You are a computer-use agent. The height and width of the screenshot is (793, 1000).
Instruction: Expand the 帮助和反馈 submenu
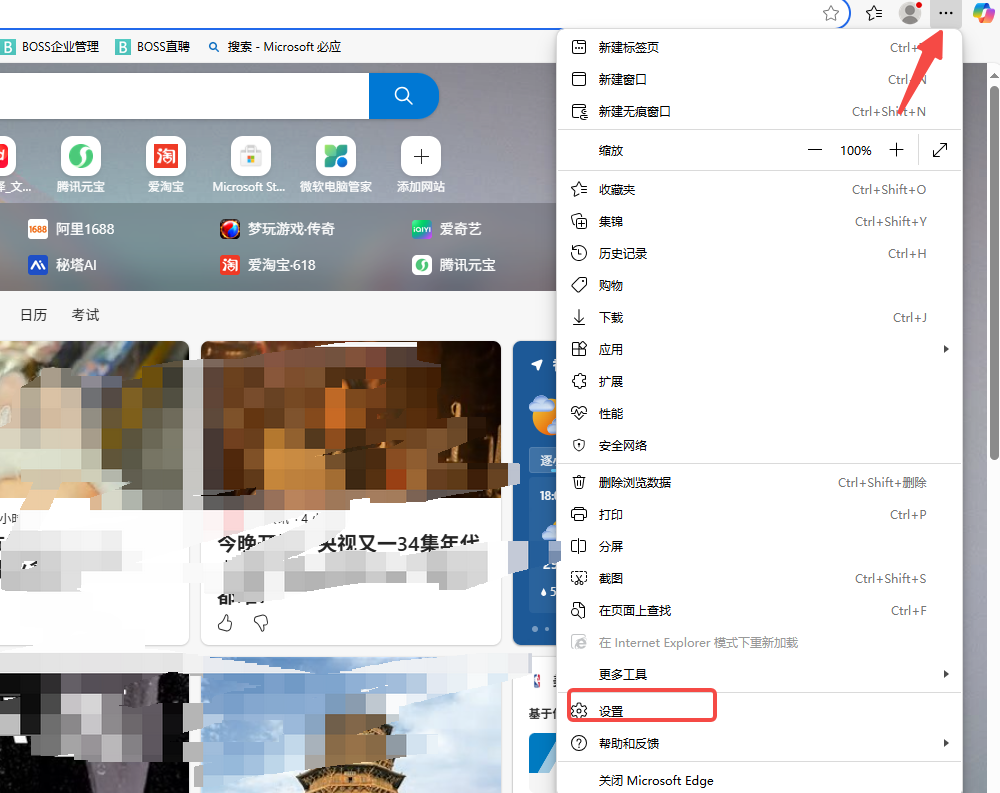pos(945,743)
